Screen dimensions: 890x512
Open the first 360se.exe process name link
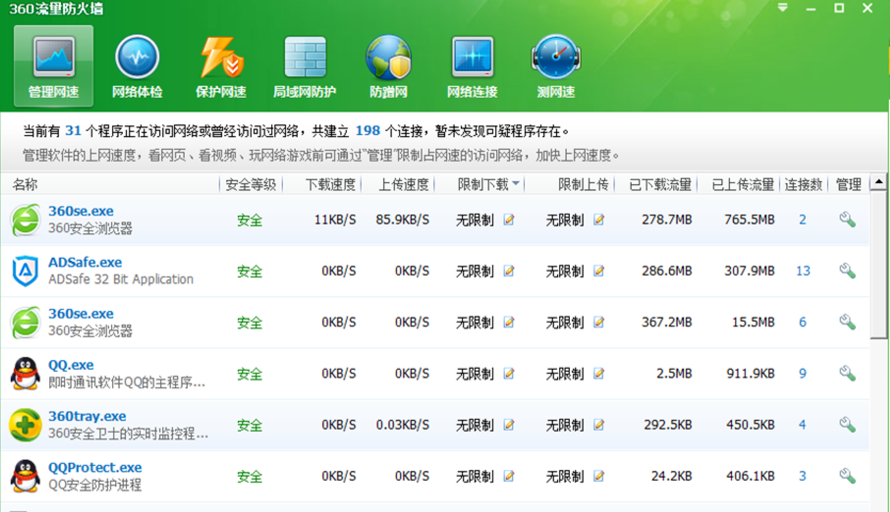click(81, 211)
